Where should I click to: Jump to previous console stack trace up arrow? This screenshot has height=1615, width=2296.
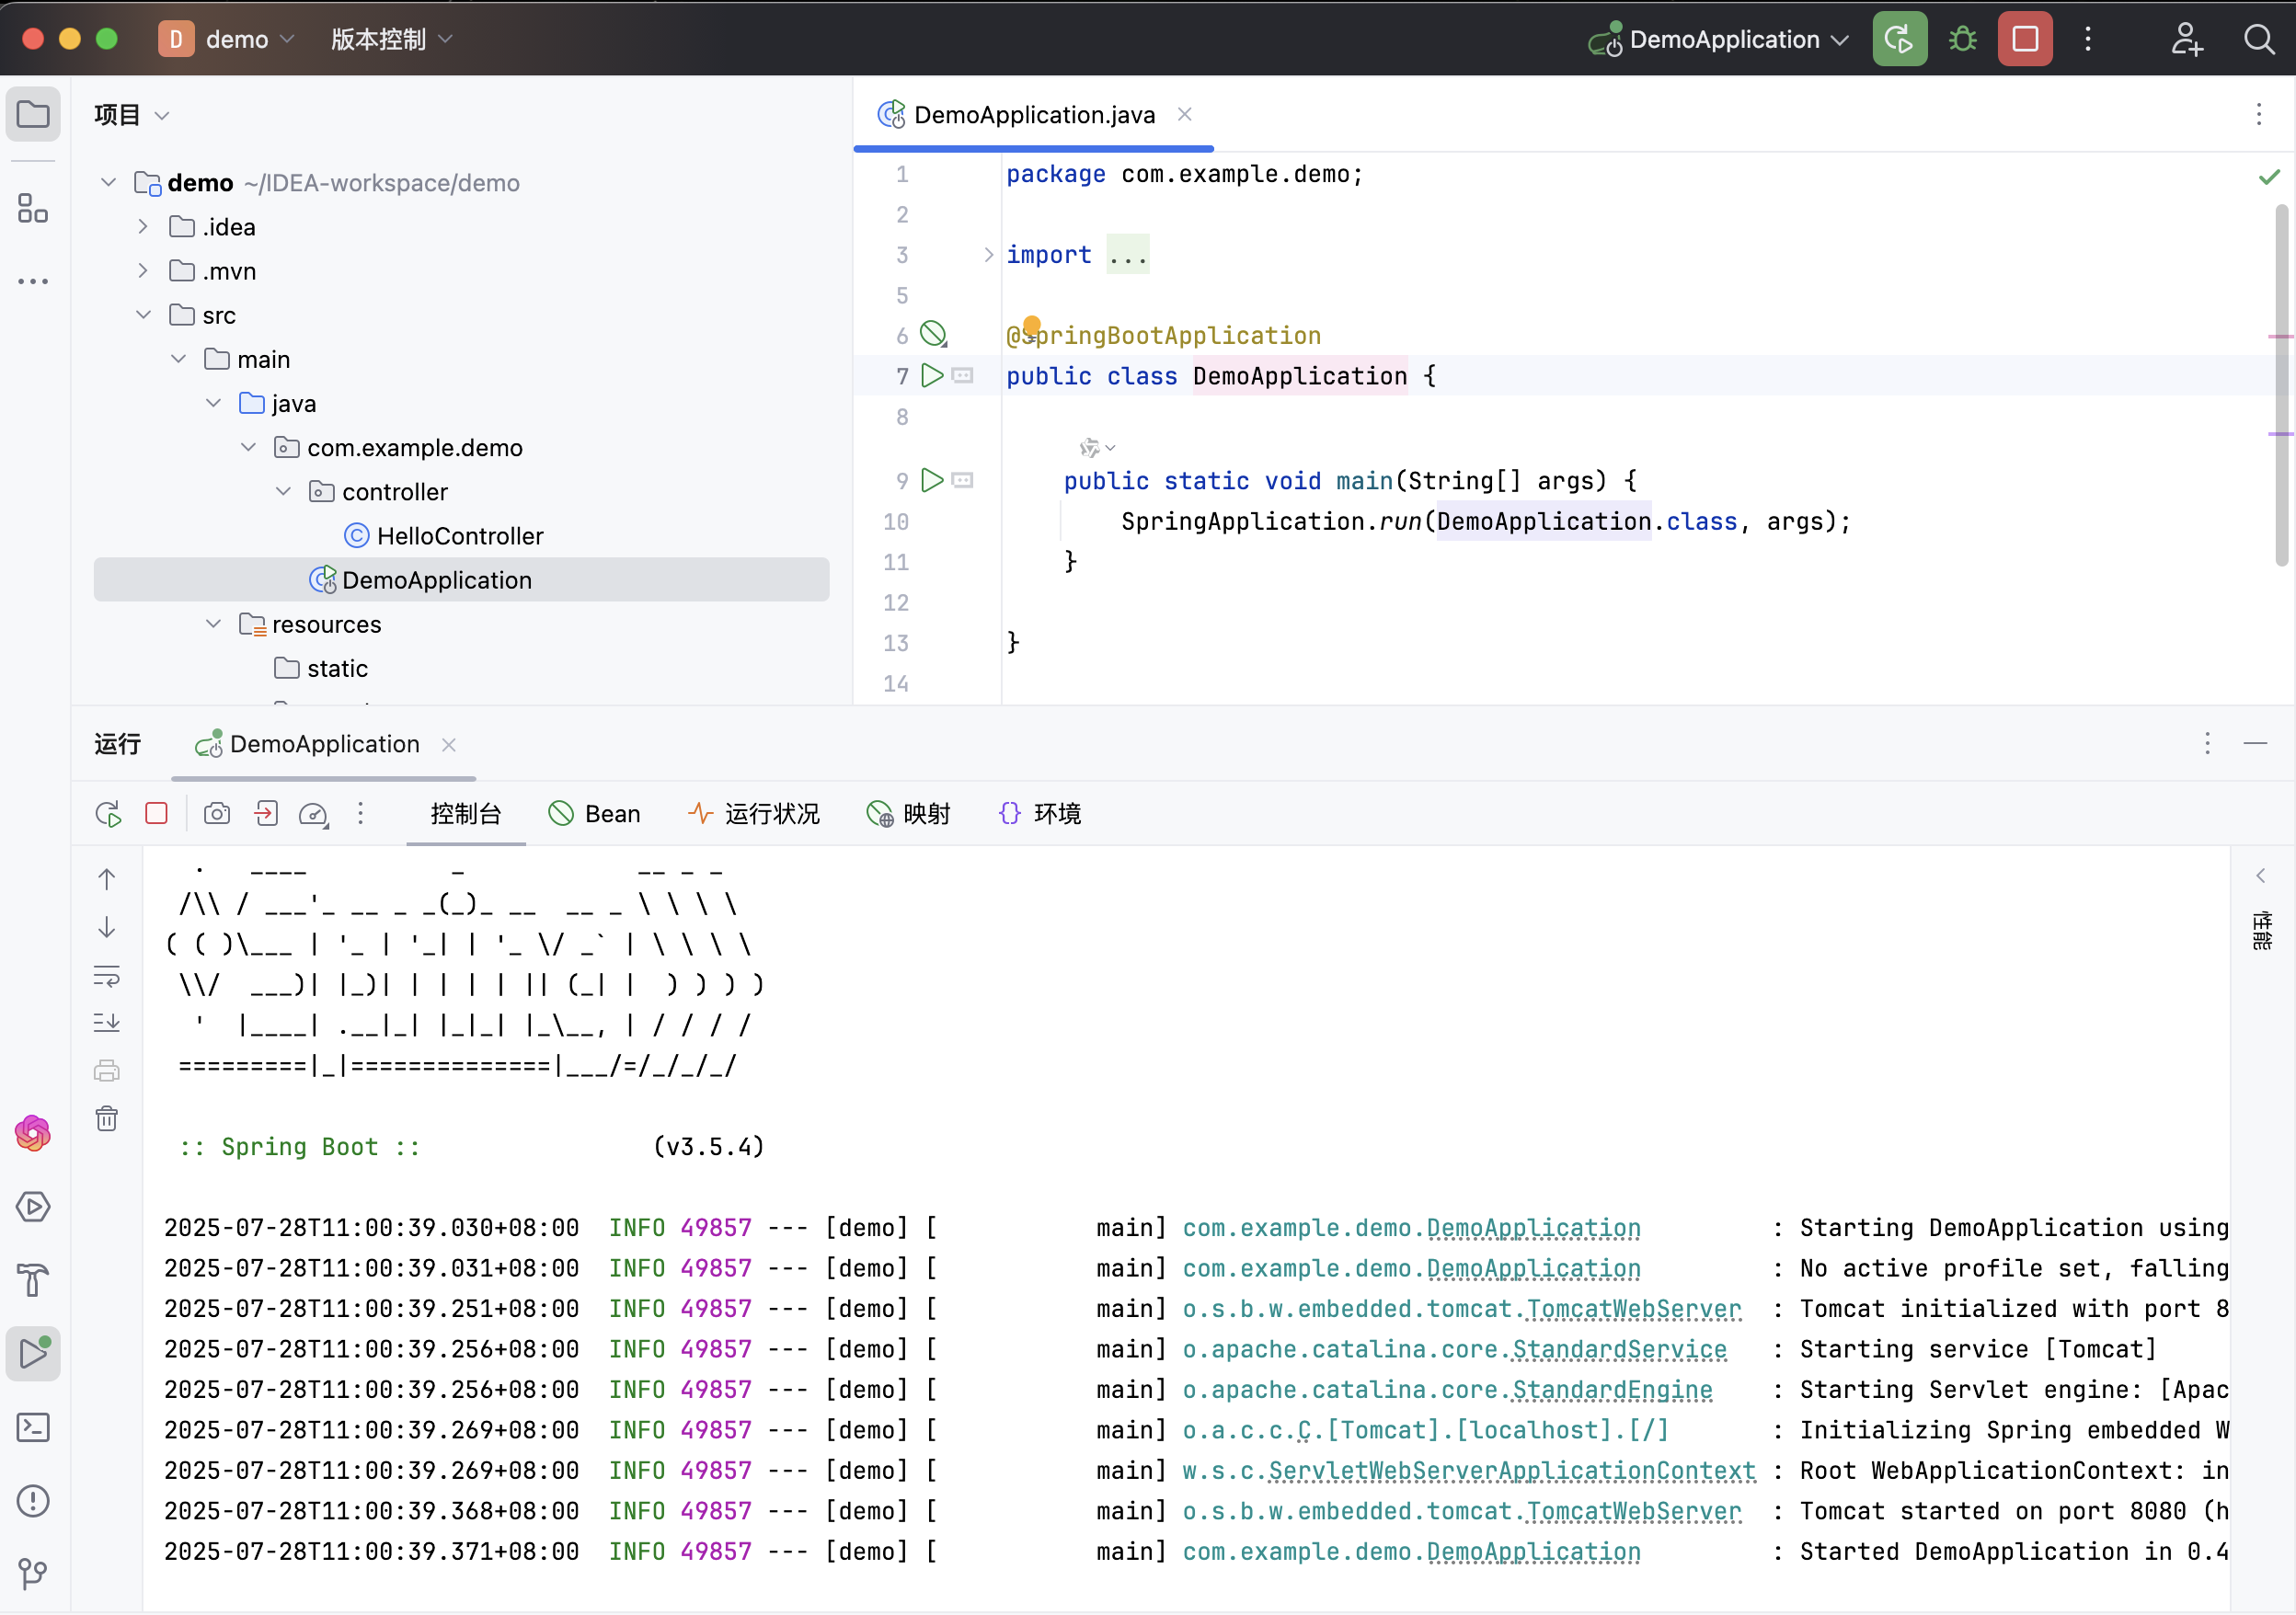pos(107,879)
